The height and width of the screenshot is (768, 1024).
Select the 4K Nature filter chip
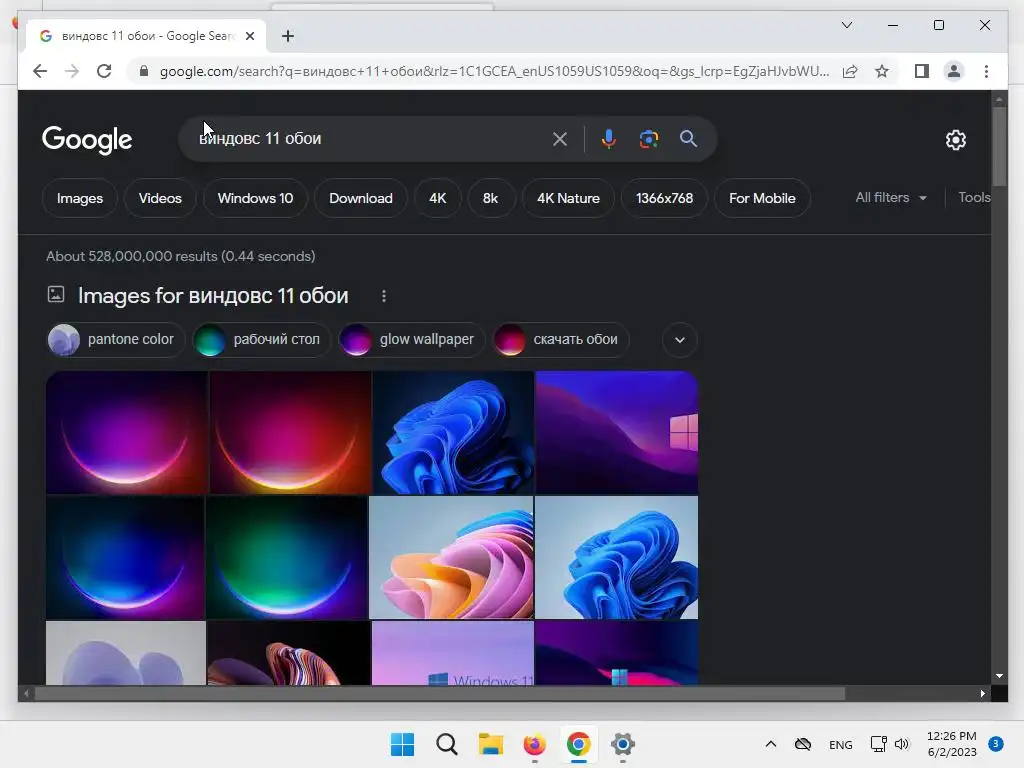tap(568, 198)
